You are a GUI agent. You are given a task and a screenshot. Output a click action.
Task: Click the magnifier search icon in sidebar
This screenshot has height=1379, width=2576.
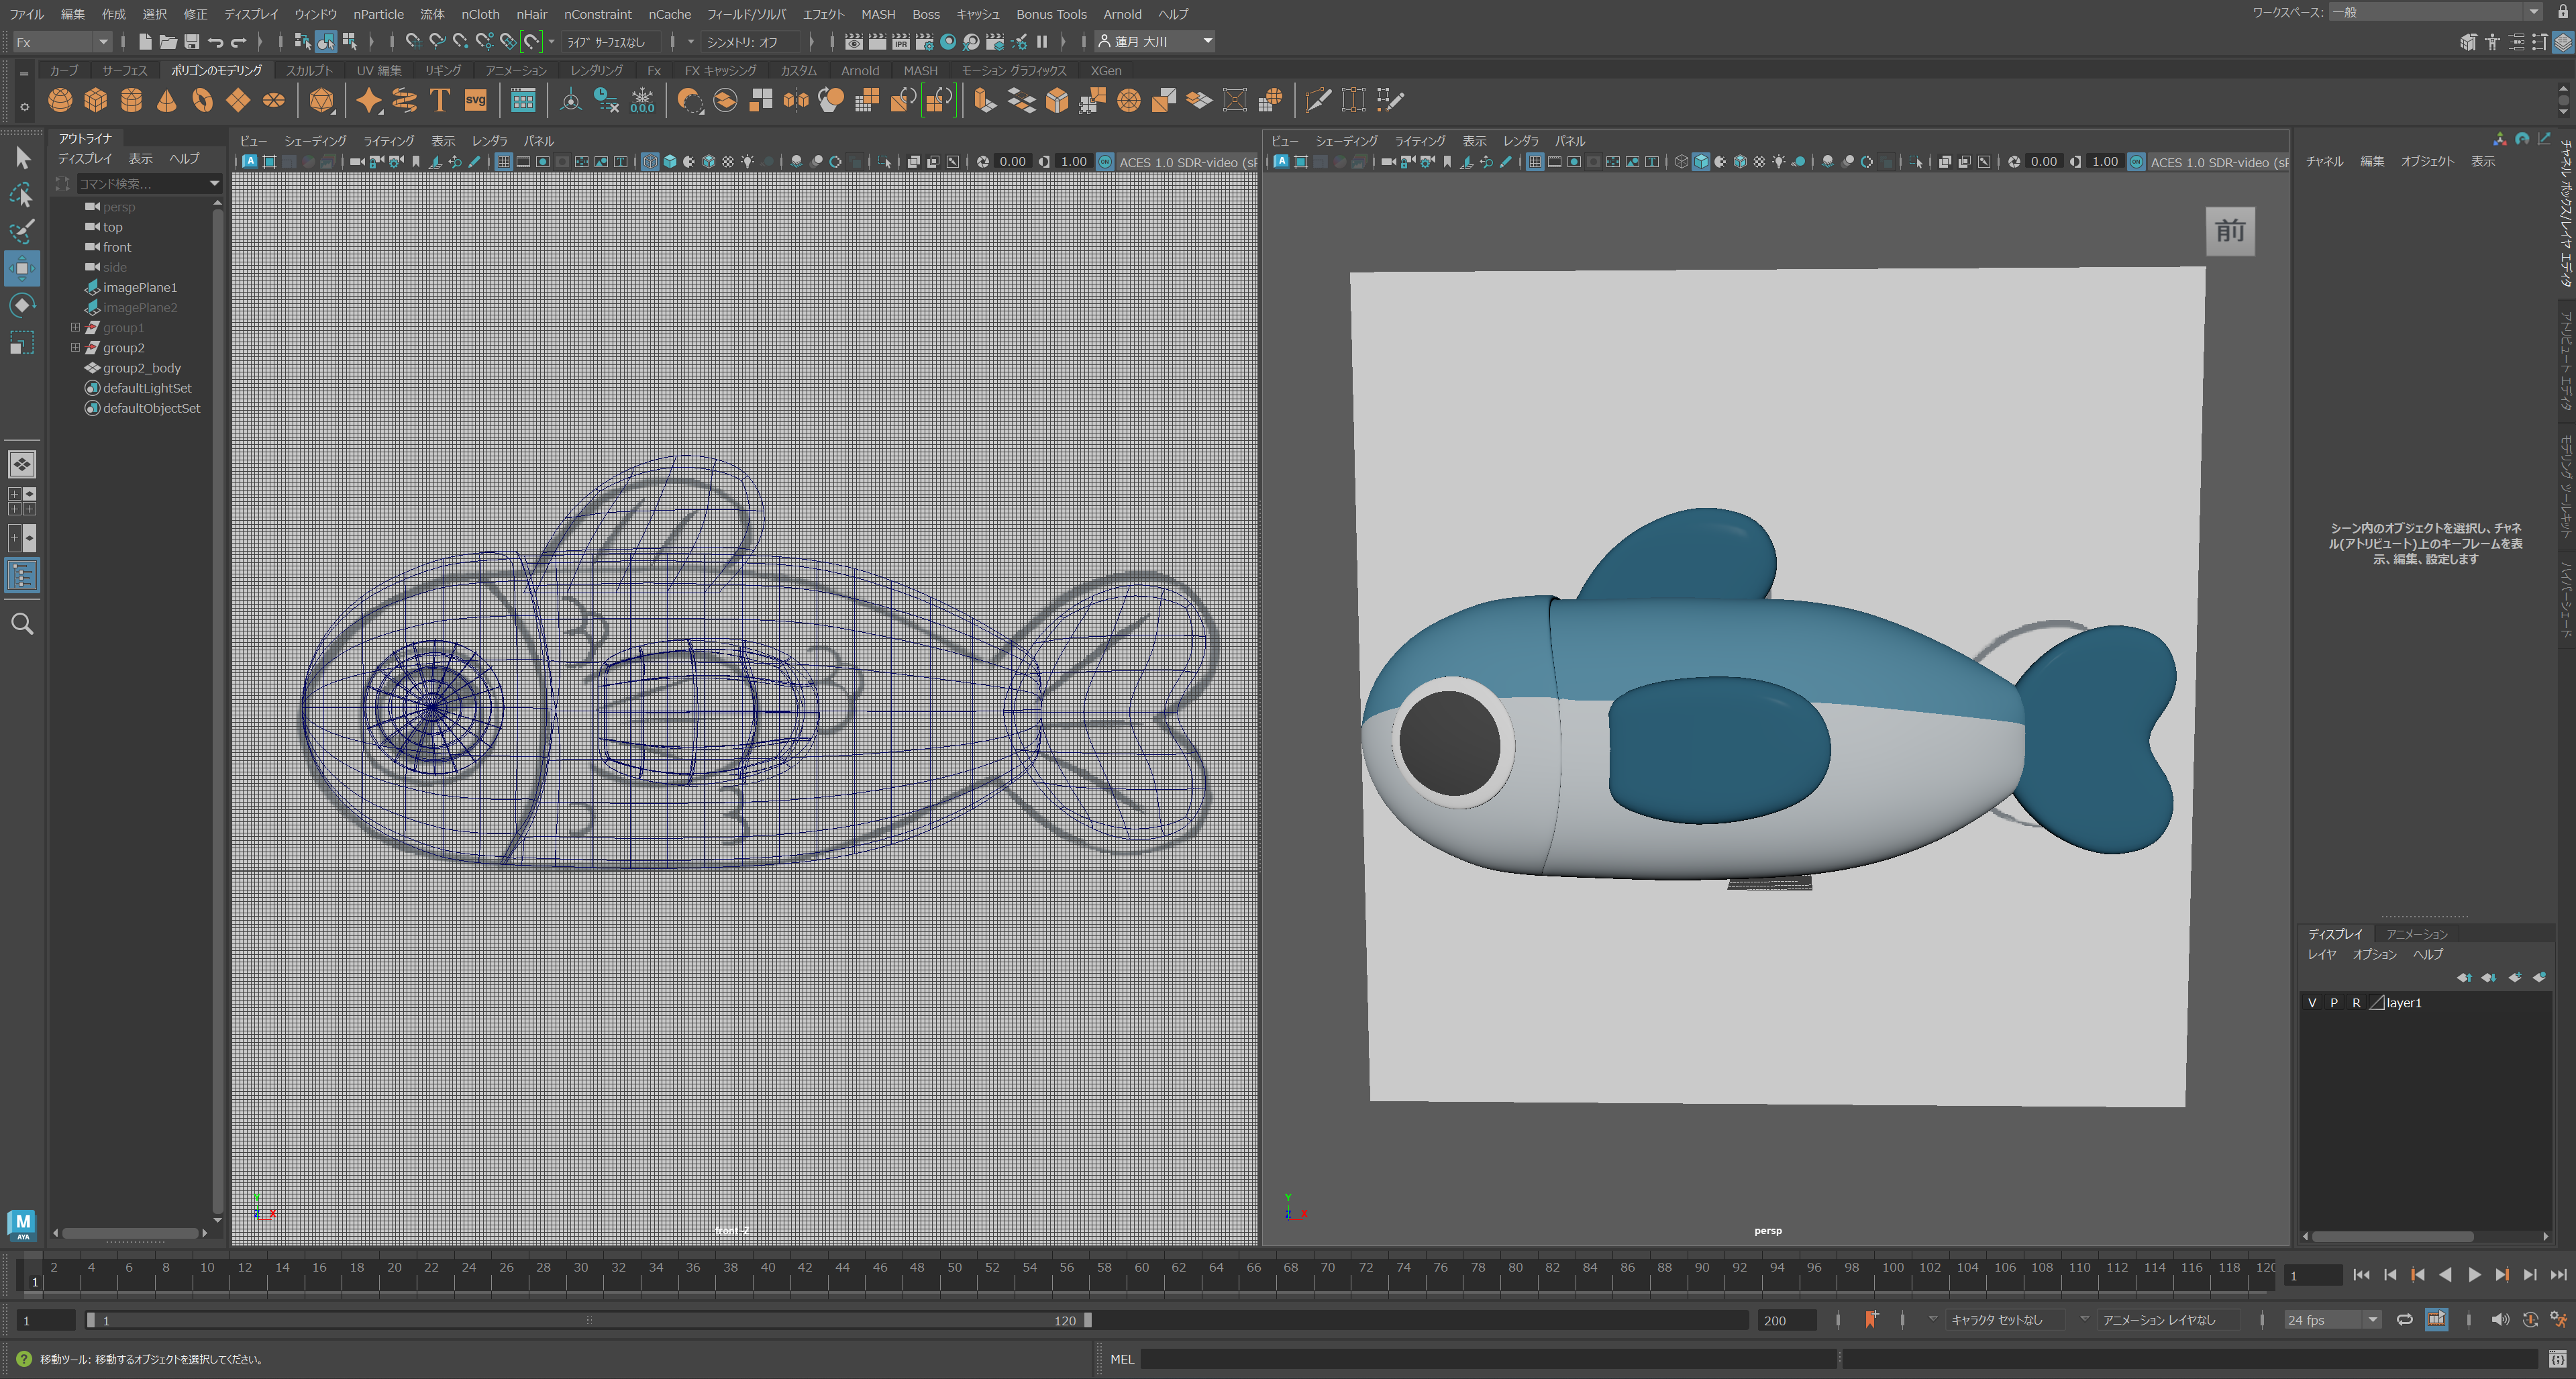pos(22,624)
